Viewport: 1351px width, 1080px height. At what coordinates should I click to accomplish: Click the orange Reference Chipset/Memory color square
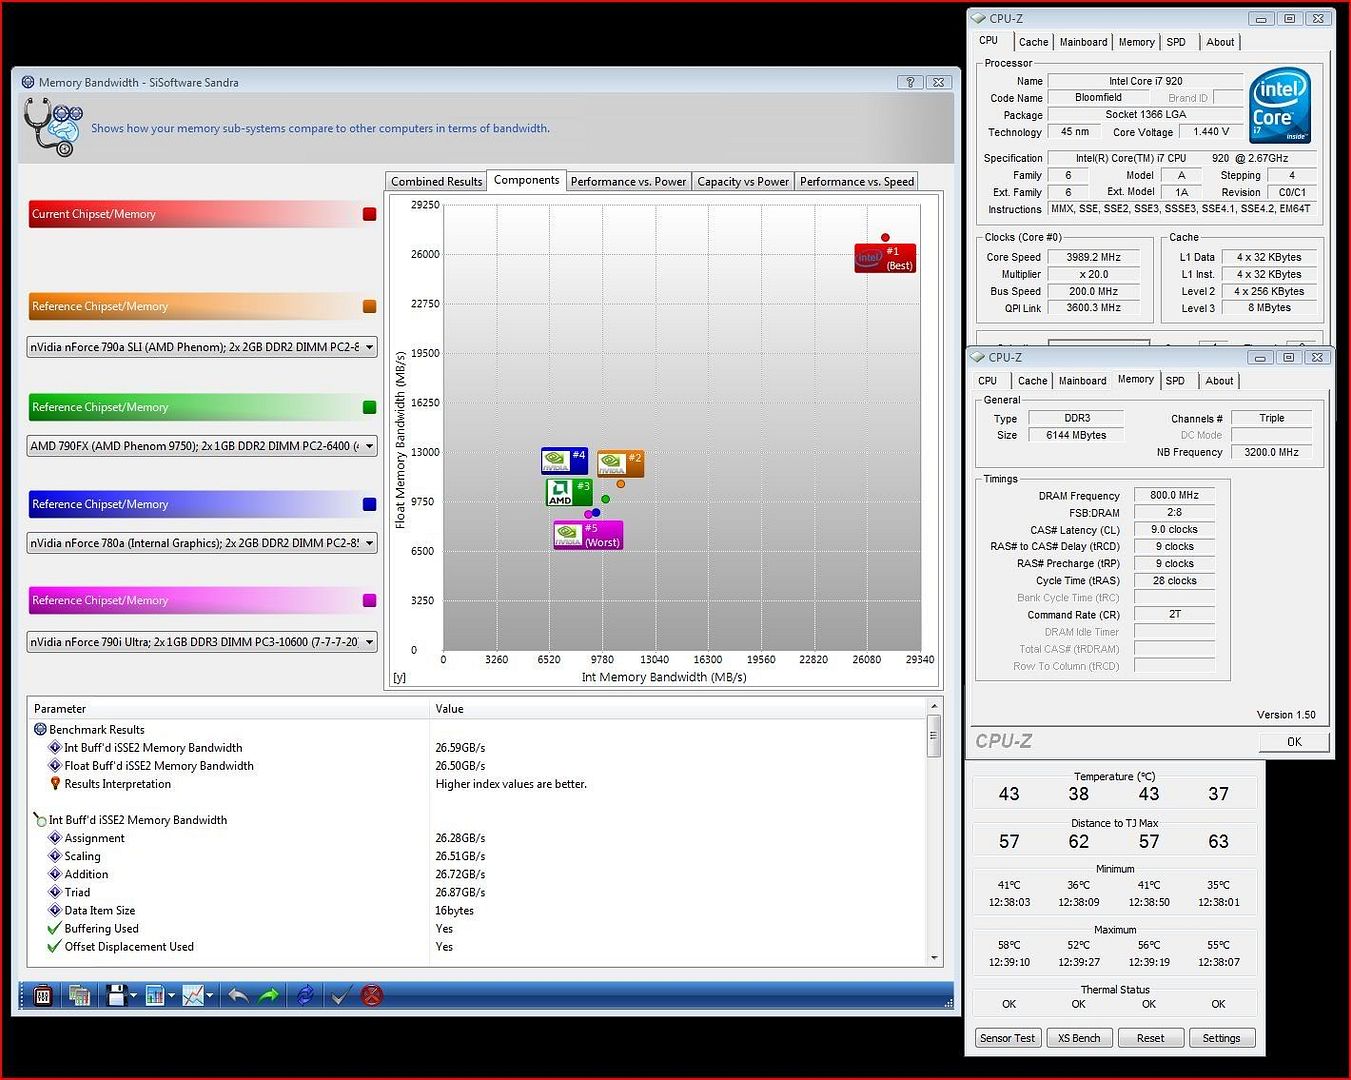point(369,307)
